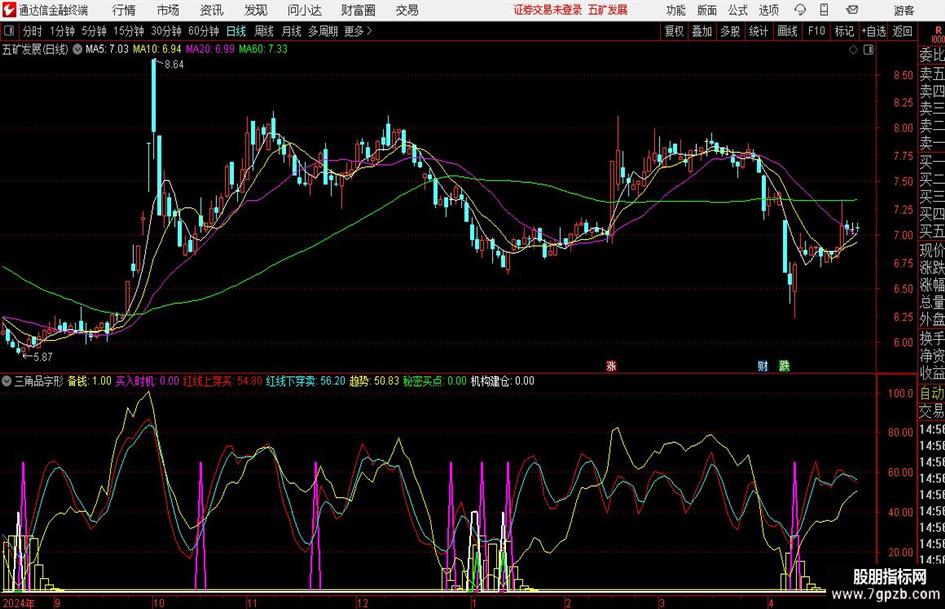Click the 画线 drawing tool button
Viewport: 945px width, 609px height.
point(787,31)
